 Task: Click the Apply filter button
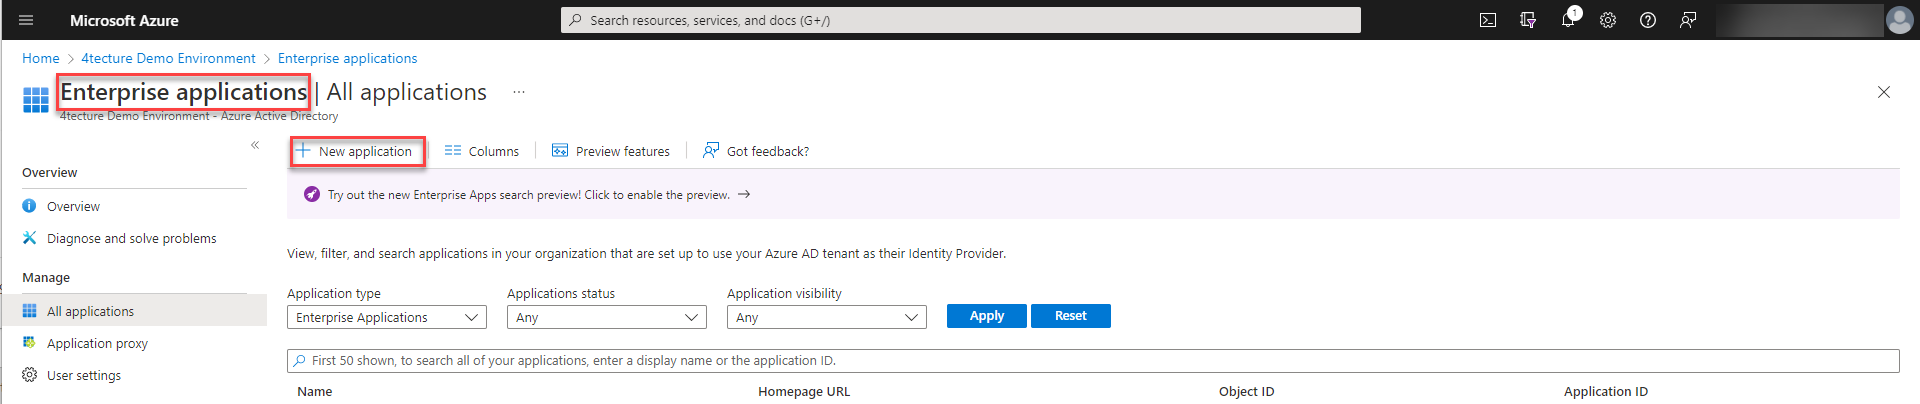click(x=987, y=316)
